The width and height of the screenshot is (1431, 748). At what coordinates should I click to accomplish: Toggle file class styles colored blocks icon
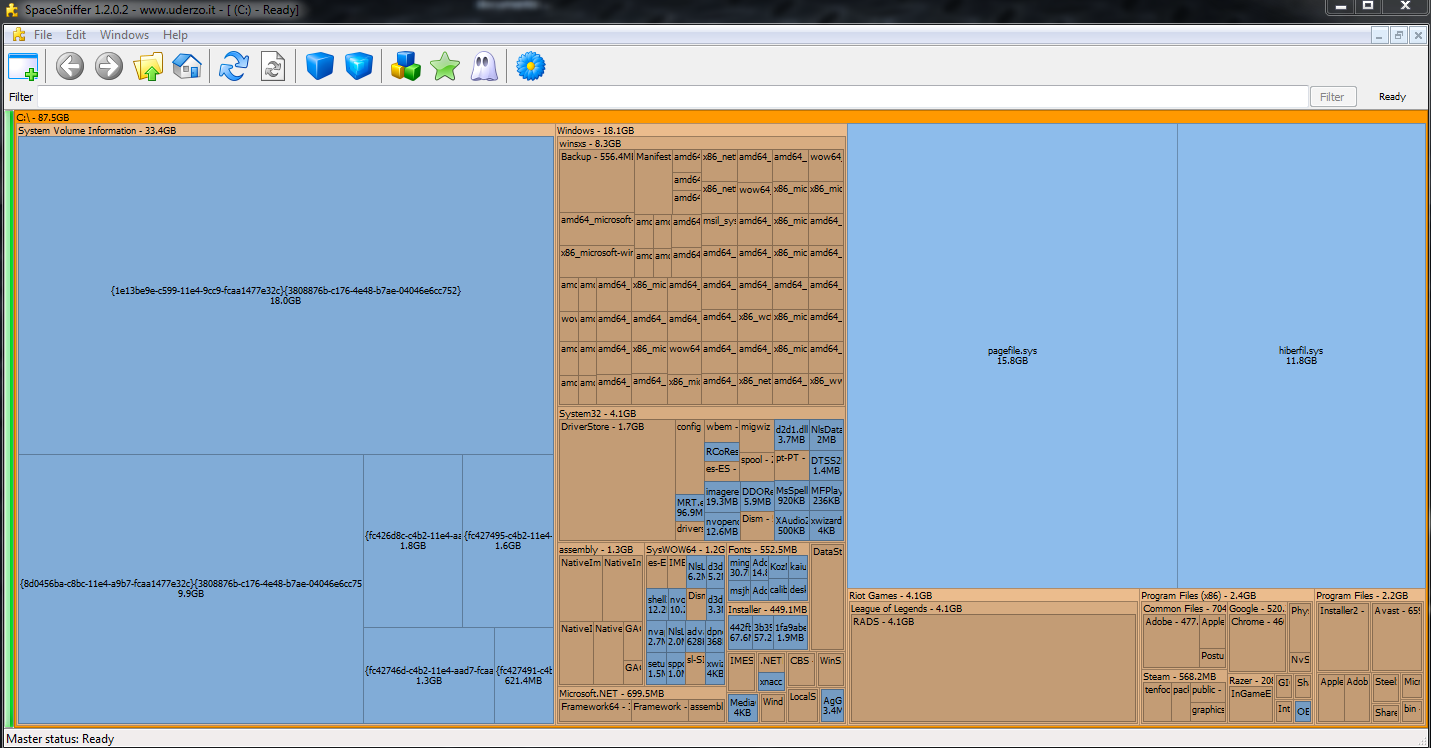[x=405, y=67]
